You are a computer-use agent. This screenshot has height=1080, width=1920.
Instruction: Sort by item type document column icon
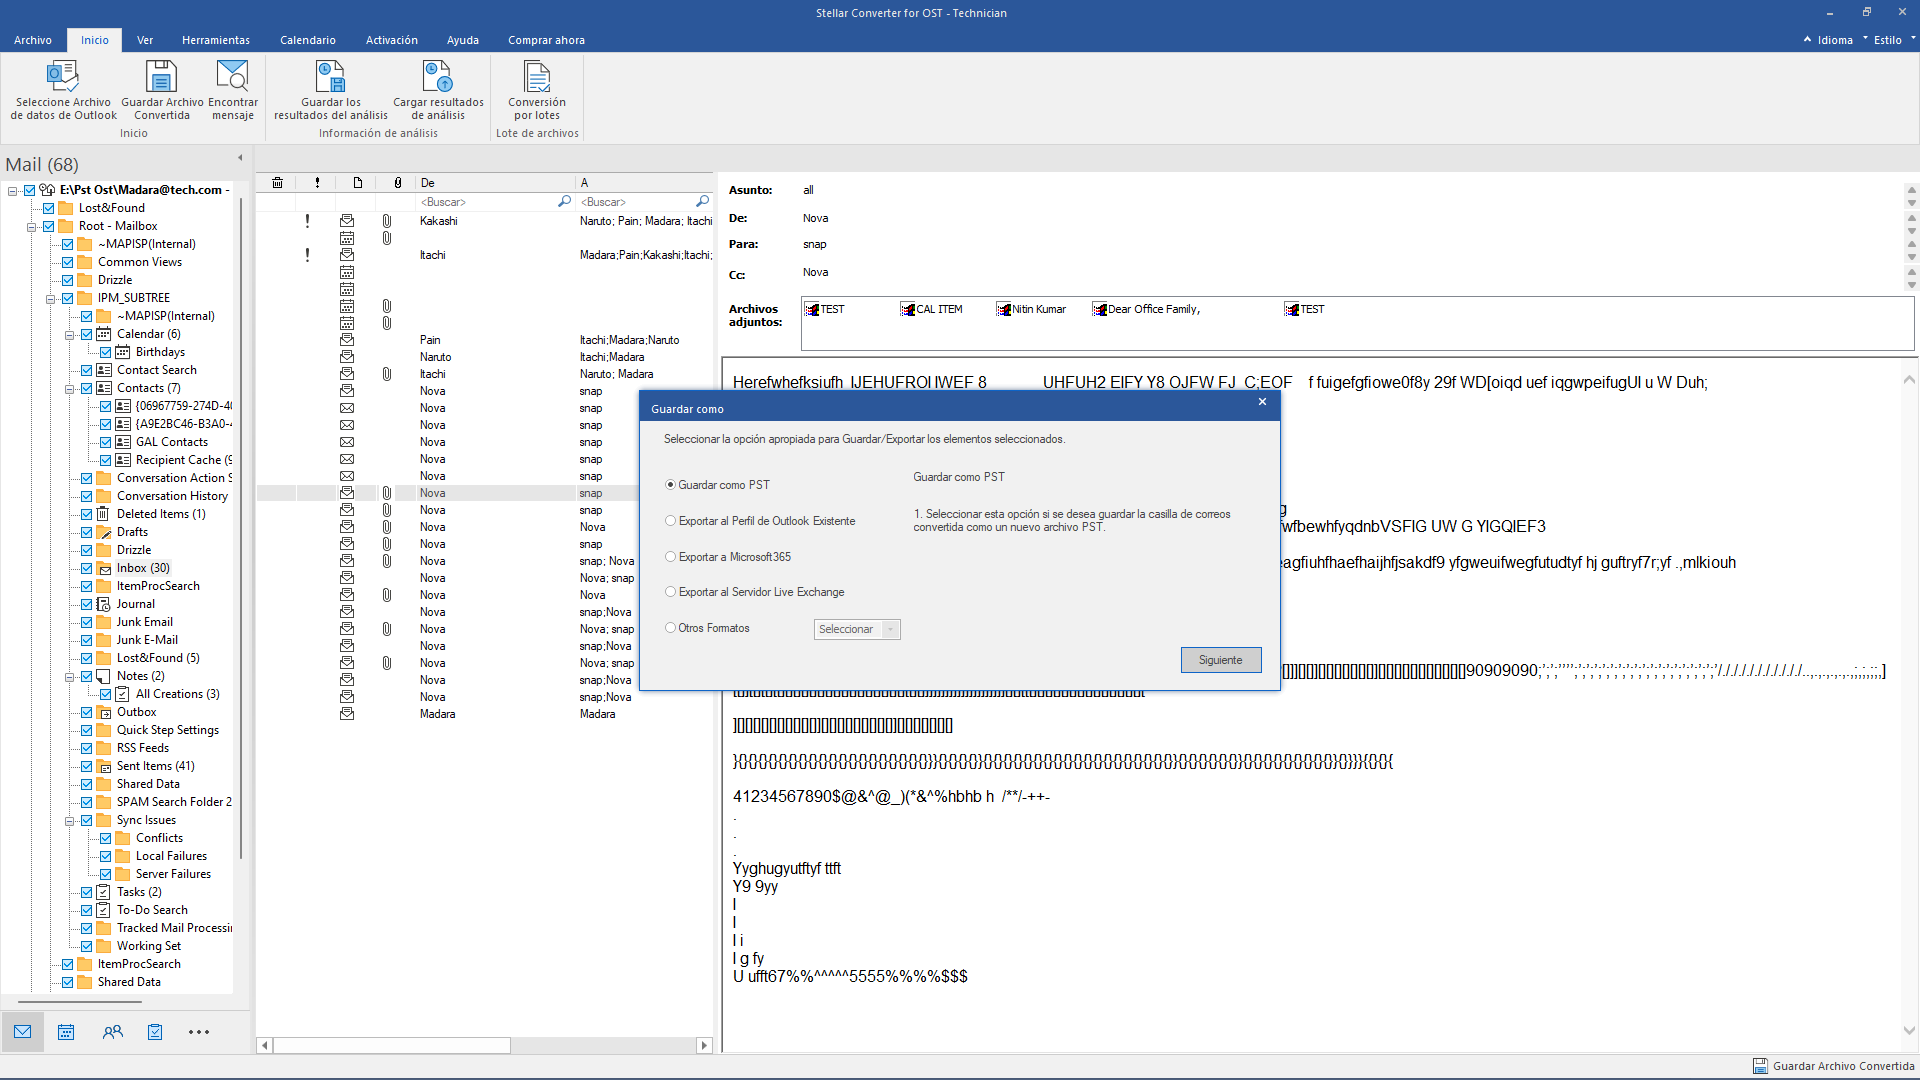tap(357, 183)
